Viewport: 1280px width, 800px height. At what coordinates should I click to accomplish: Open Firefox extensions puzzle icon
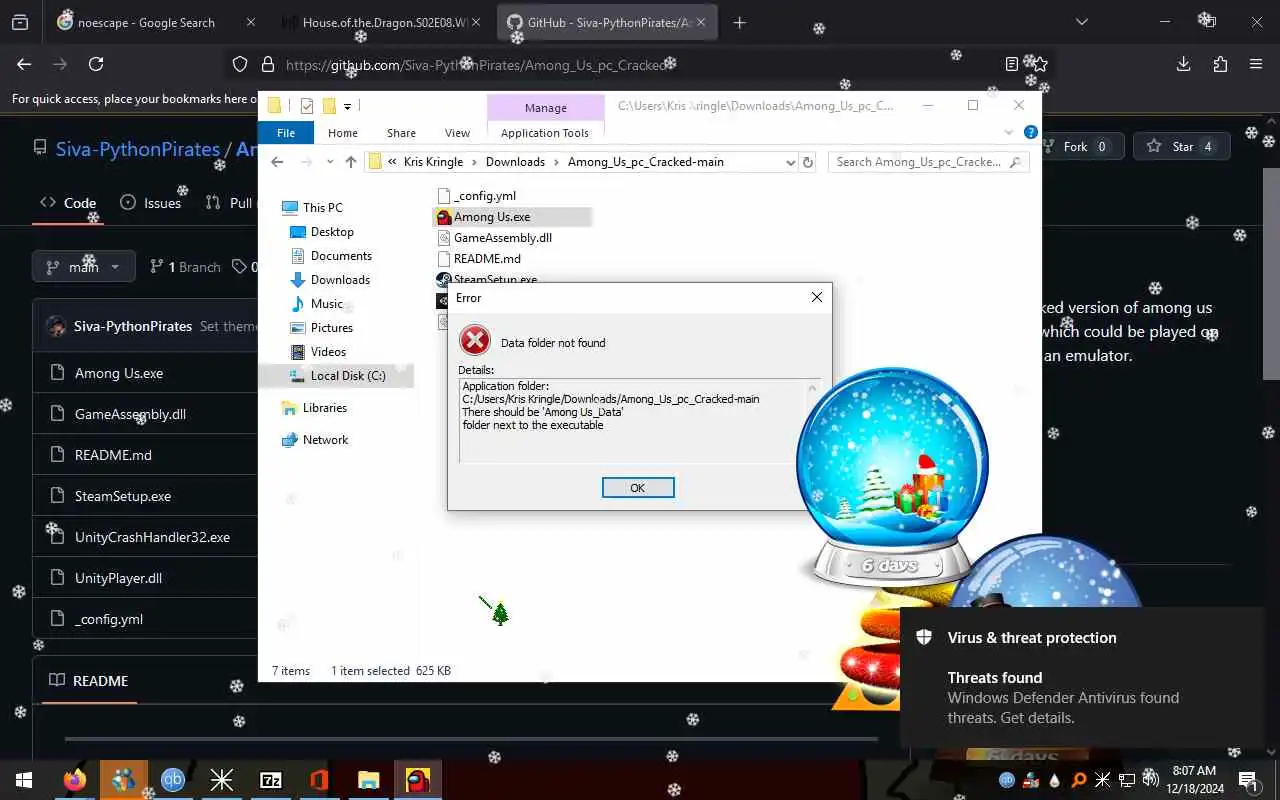[1220, 64]
